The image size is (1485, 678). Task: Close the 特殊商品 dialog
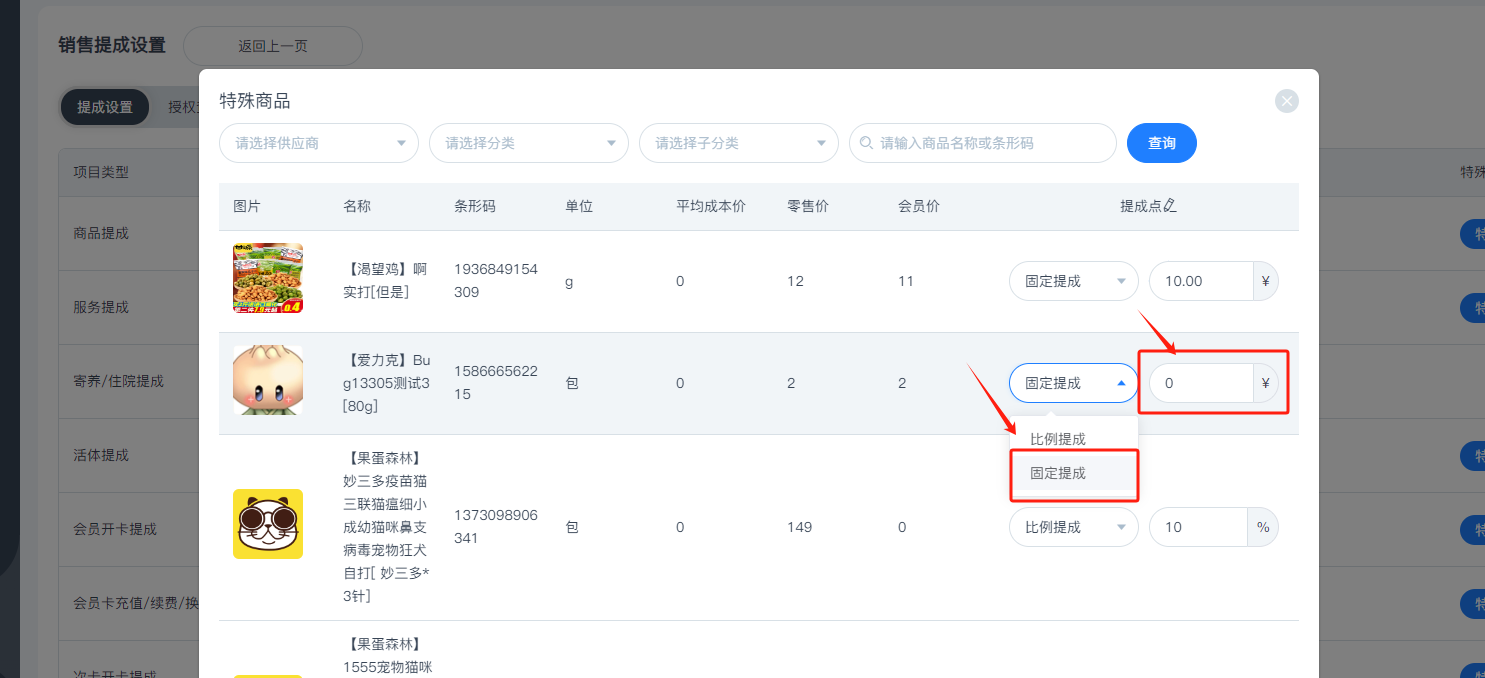click(x=1287, y=101)
